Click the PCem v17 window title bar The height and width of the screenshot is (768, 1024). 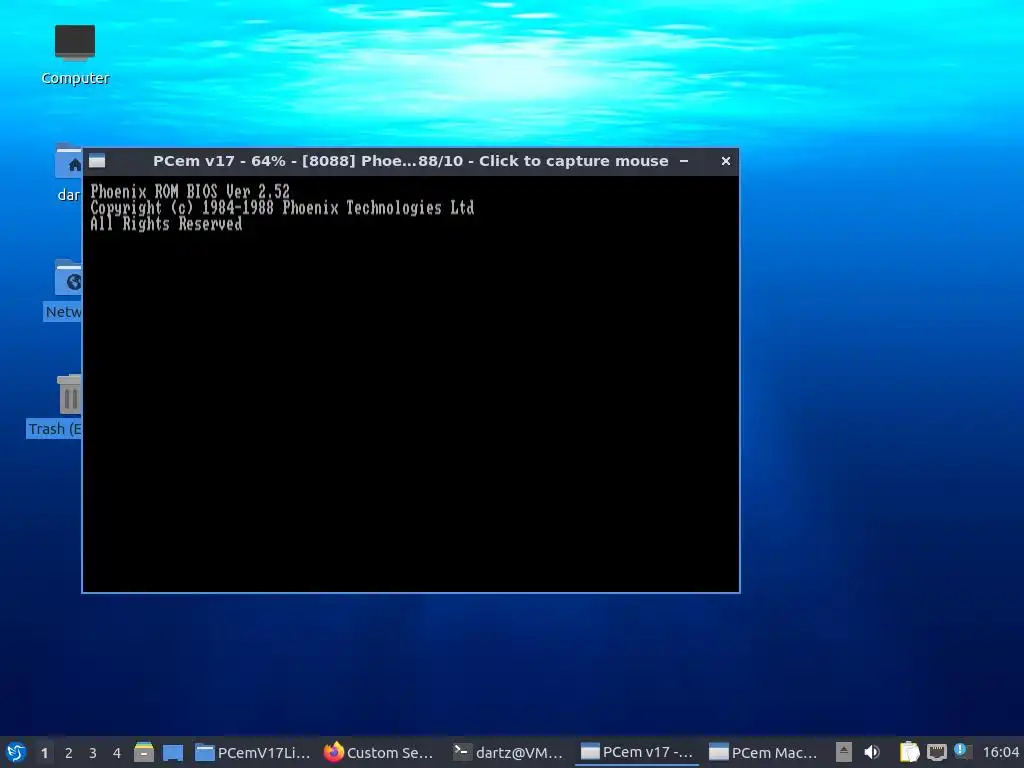point(411,161)
